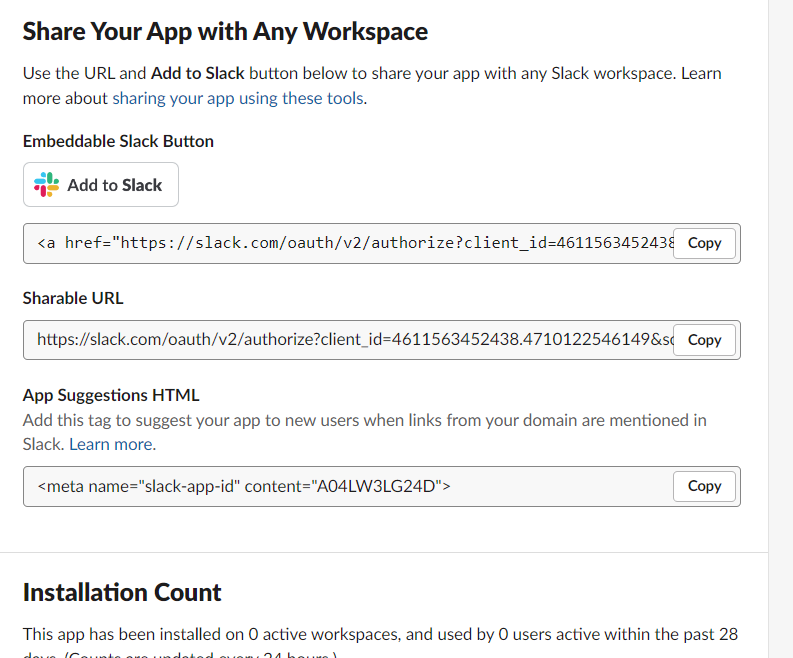
Task: Click the Slack logo in Add to Slack button
Action: pos(47,185)
